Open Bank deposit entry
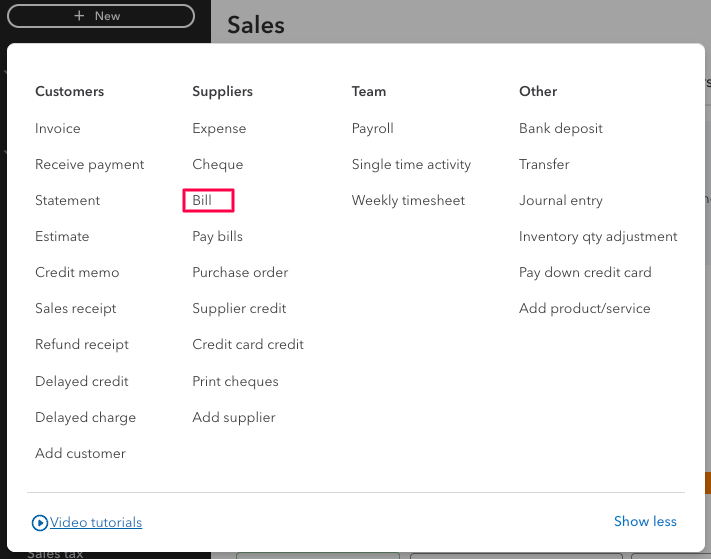711x559 pixels. [560, 128]
